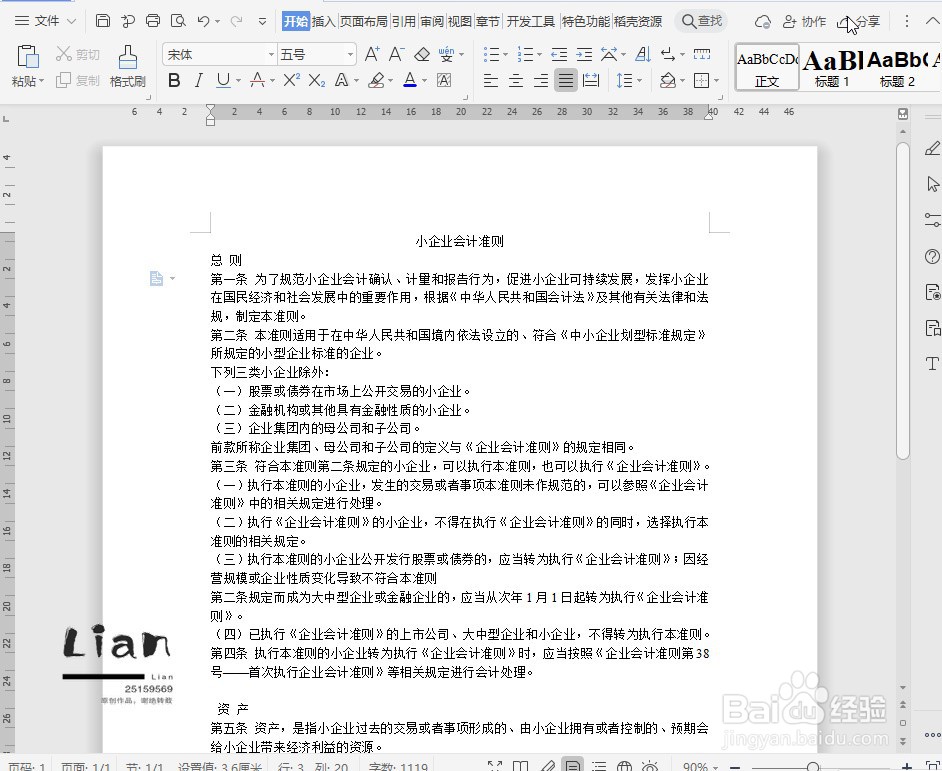Screen dimensions: 942x771
Task: Toggle Underline formatting
Action: click(x=223, y=80)
